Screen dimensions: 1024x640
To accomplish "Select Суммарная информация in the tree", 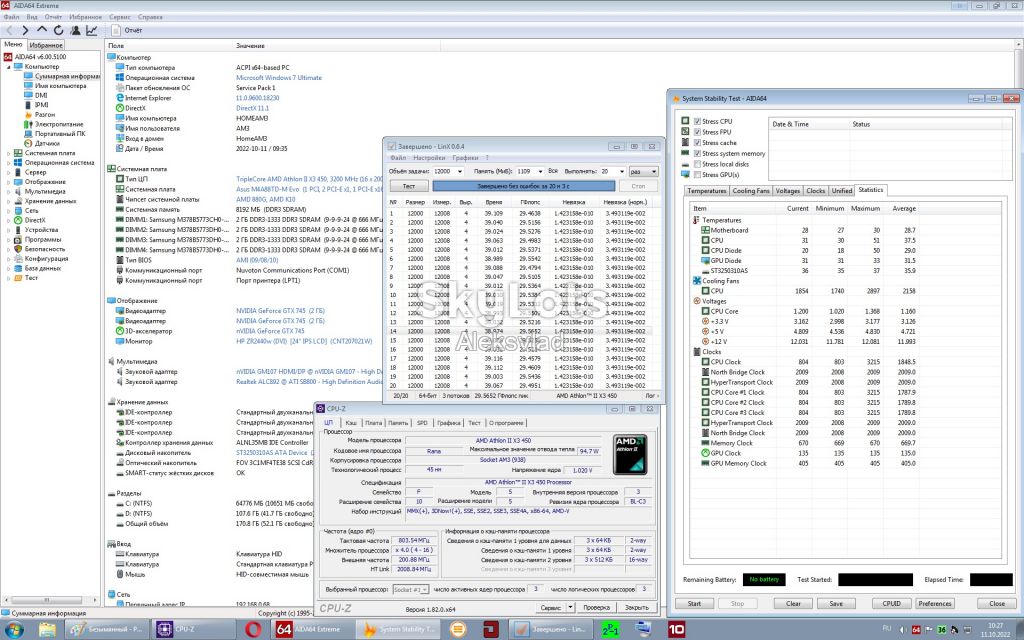I will click(x=67, y=76).
